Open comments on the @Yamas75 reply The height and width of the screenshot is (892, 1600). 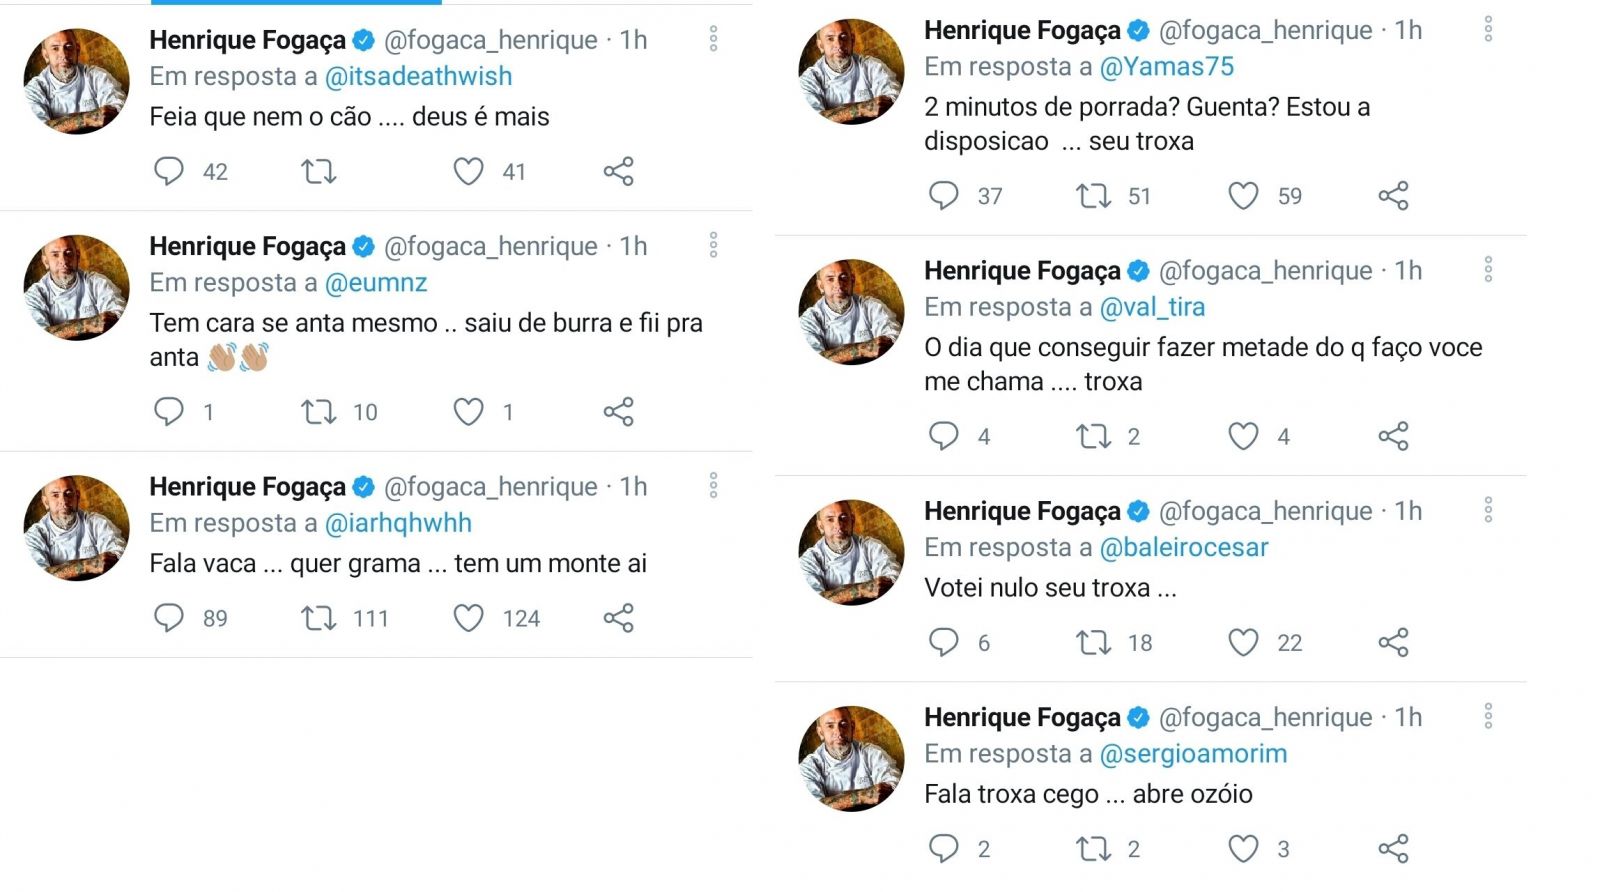point(943,196)
